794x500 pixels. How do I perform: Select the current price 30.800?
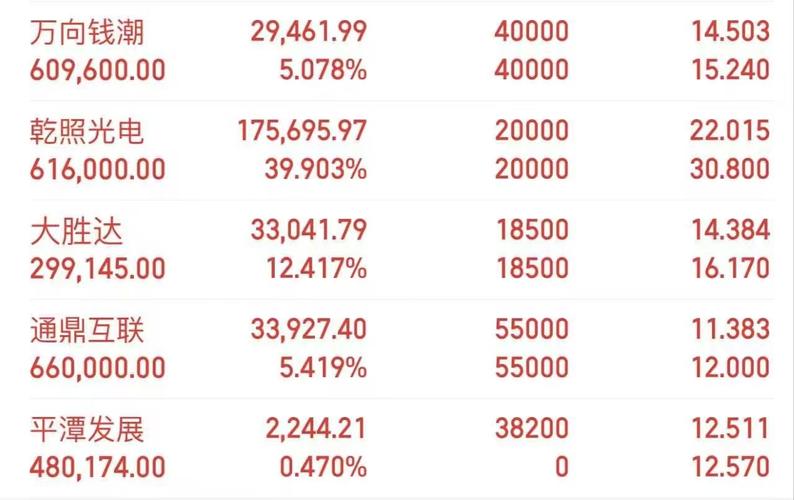730,169
